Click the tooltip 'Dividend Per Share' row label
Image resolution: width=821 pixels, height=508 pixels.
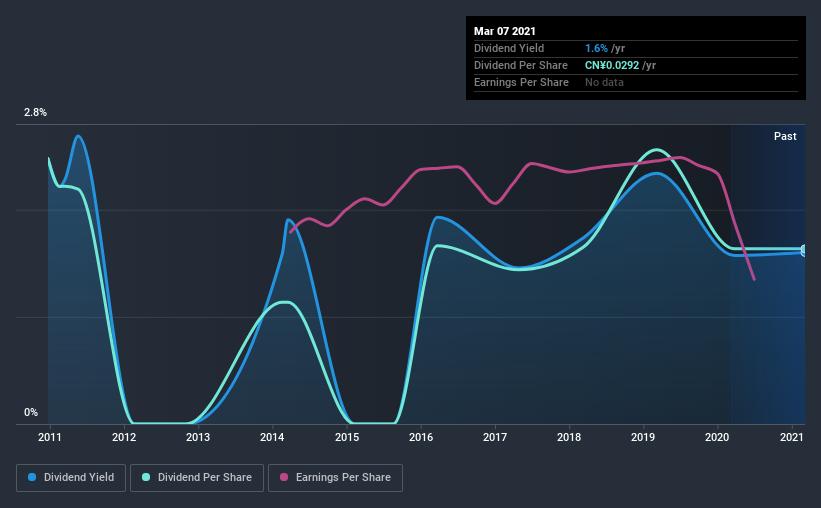521,65
